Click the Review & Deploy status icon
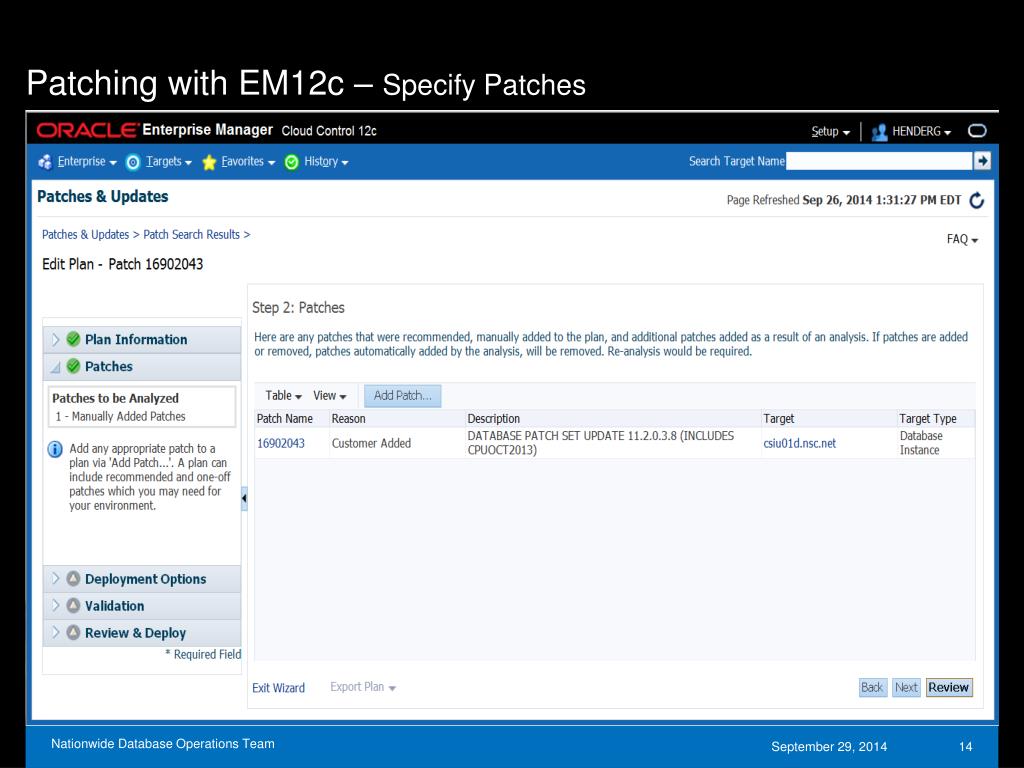 [x=74, y=632]
